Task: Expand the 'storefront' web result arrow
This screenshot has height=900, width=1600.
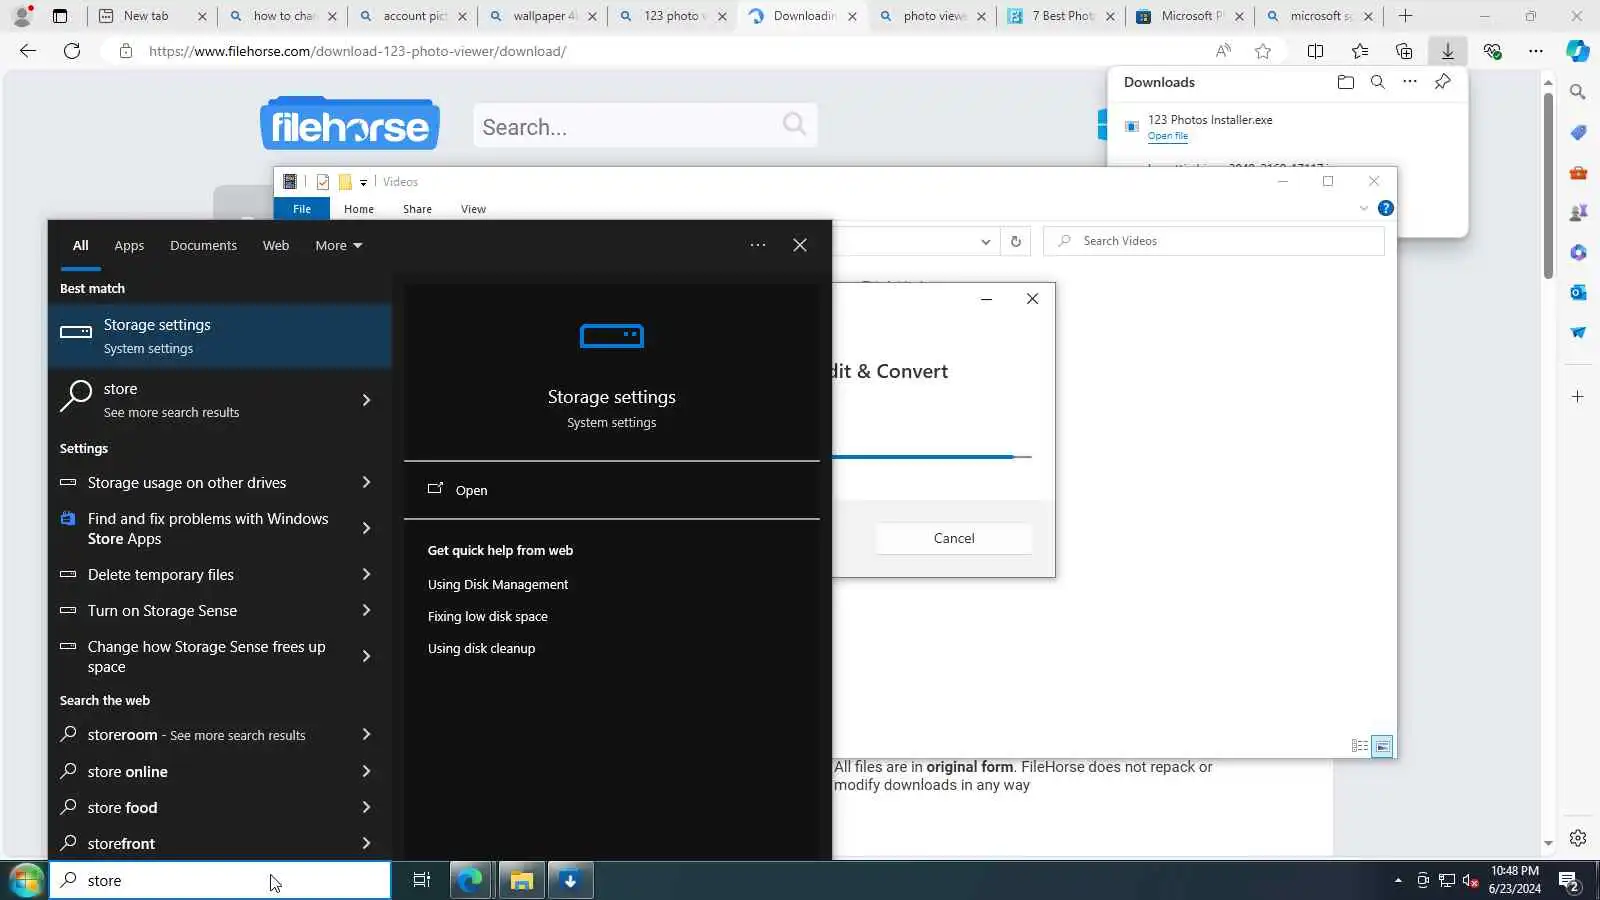Action: [x=366, y=843]
